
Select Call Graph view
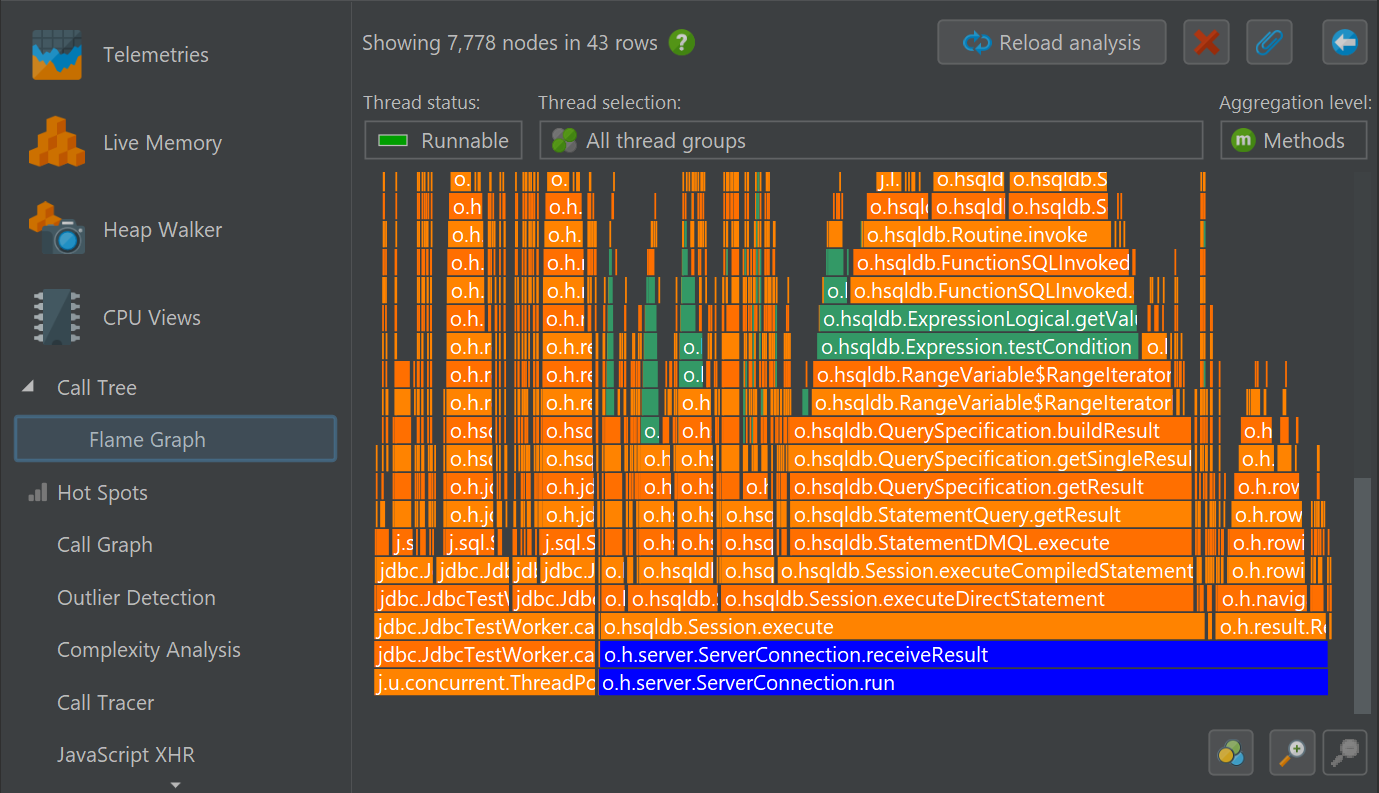pos(105,545)
